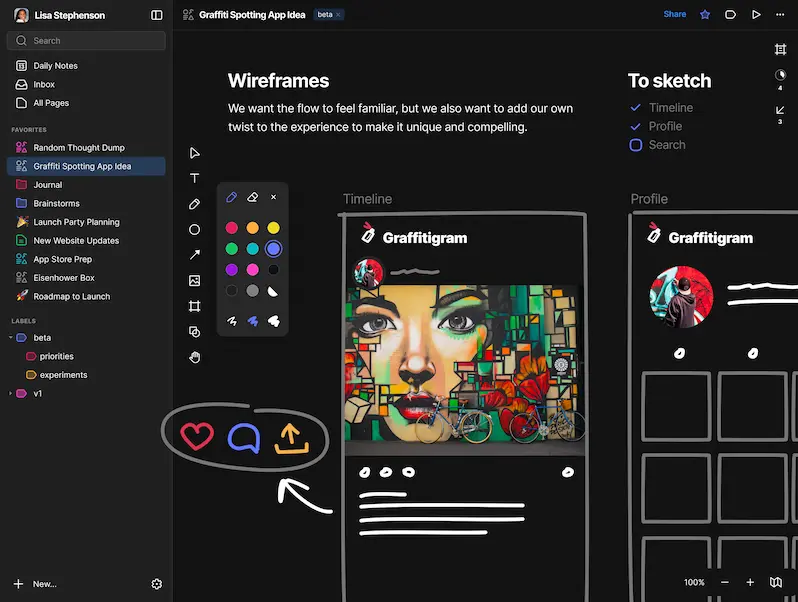Close the drawing color popup
Screen dimensions: 798x602
point(273,197)
